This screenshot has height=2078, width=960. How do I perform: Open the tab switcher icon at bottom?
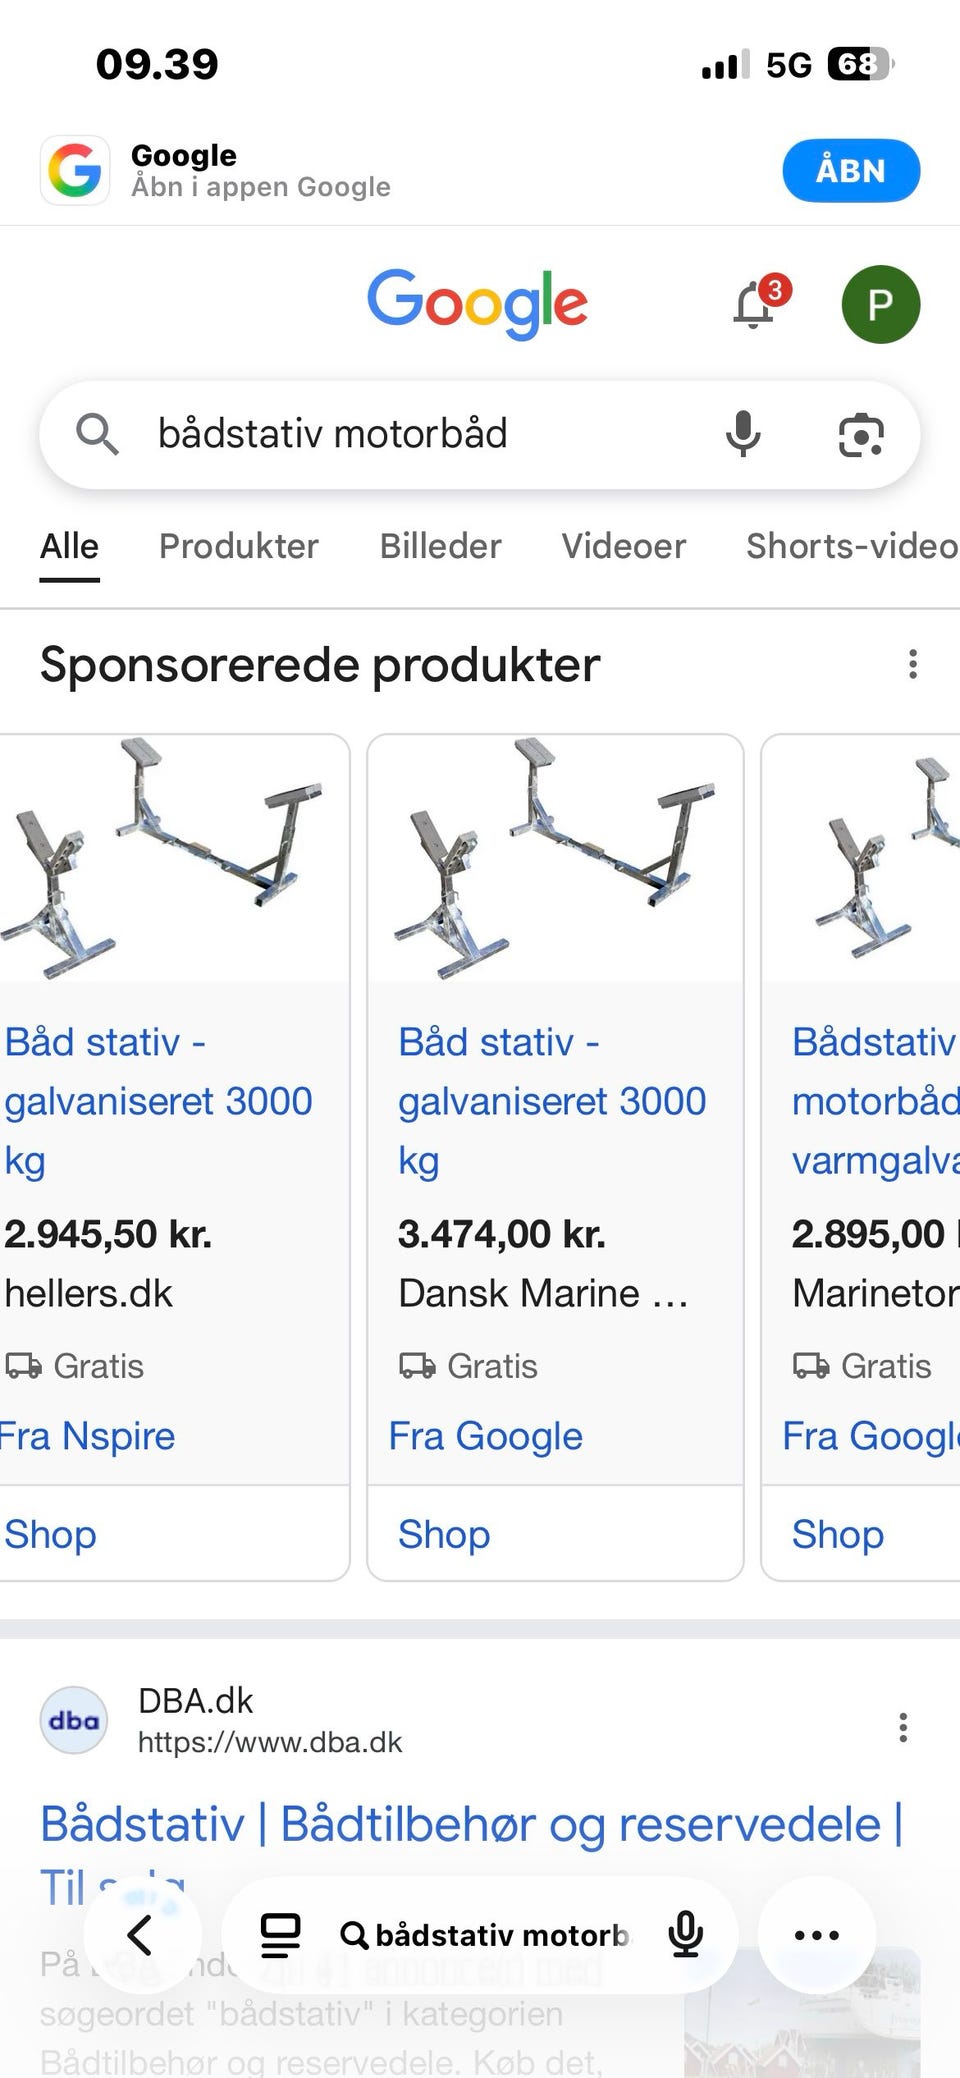281,1933
